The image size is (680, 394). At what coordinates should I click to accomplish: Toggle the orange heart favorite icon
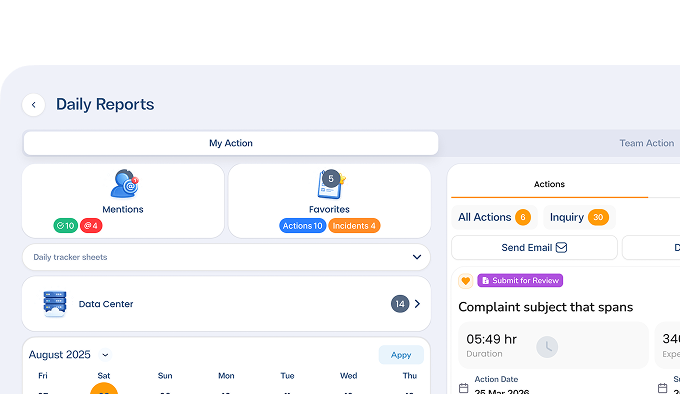(x=465, y=281)
